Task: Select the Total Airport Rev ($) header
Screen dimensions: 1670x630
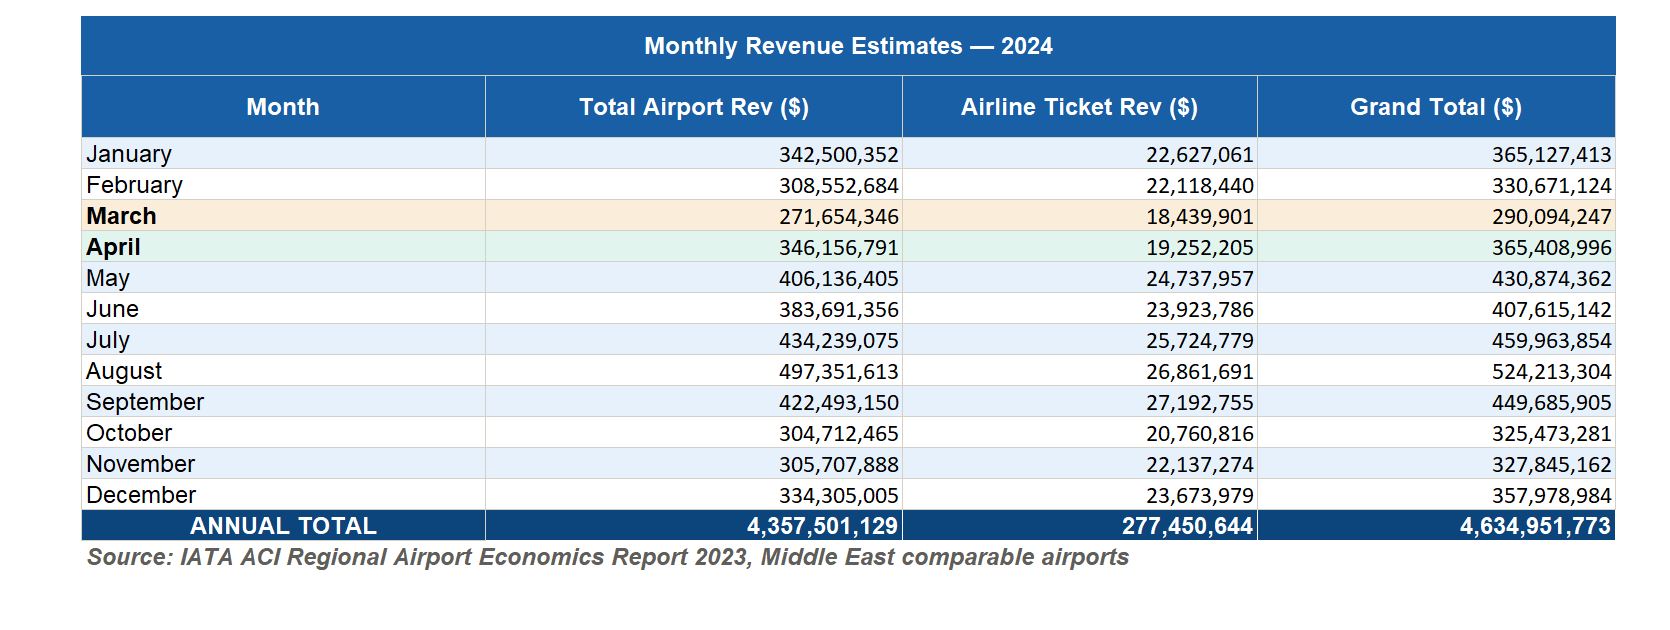Action: pyautogui.click(x=693, y=107)
